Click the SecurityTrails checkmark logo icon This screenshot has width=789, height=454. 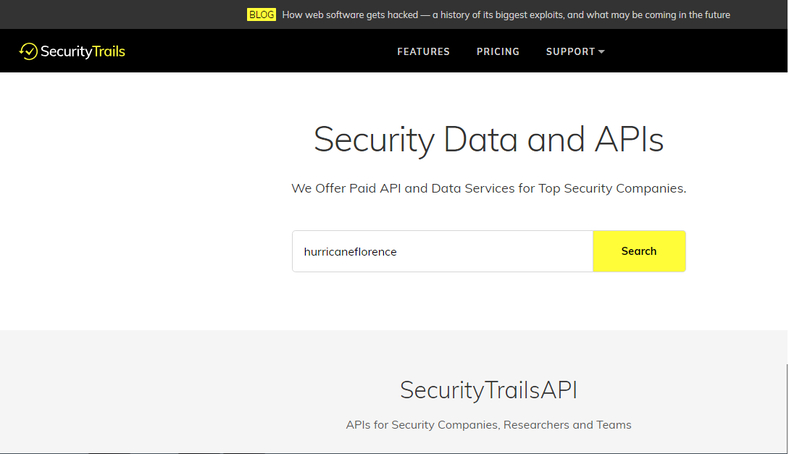click(x=29, y=51)
